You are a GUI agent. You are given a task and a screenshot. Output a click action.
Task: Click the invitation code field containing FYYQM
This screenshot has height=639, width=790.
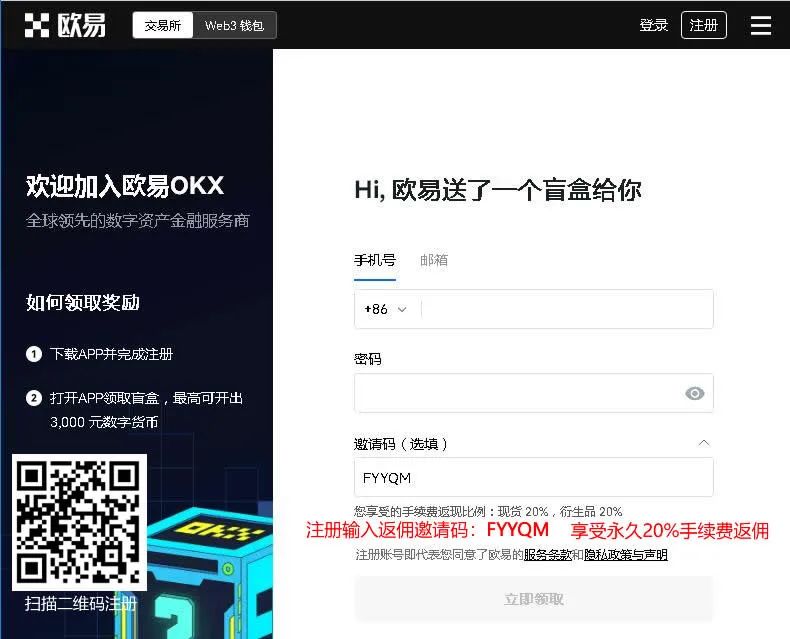(x=534, y=477)
